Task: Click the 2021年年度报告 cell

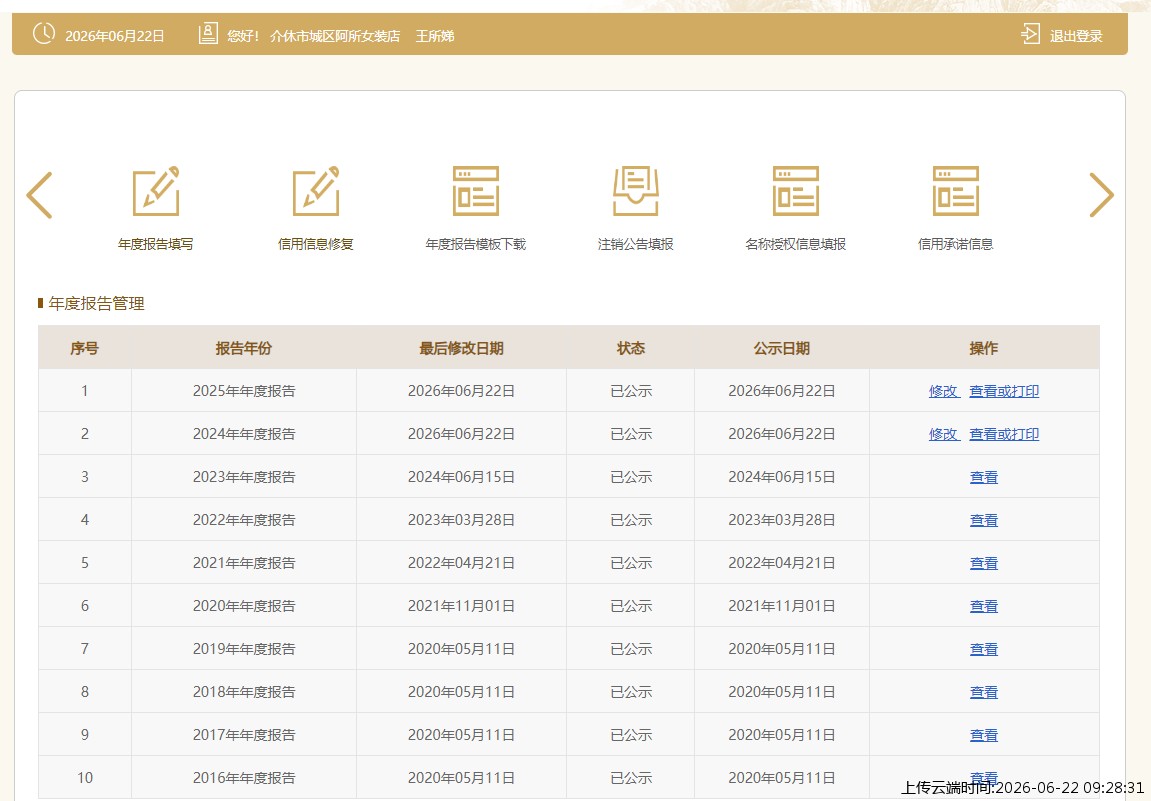Action: coord(244,563)
